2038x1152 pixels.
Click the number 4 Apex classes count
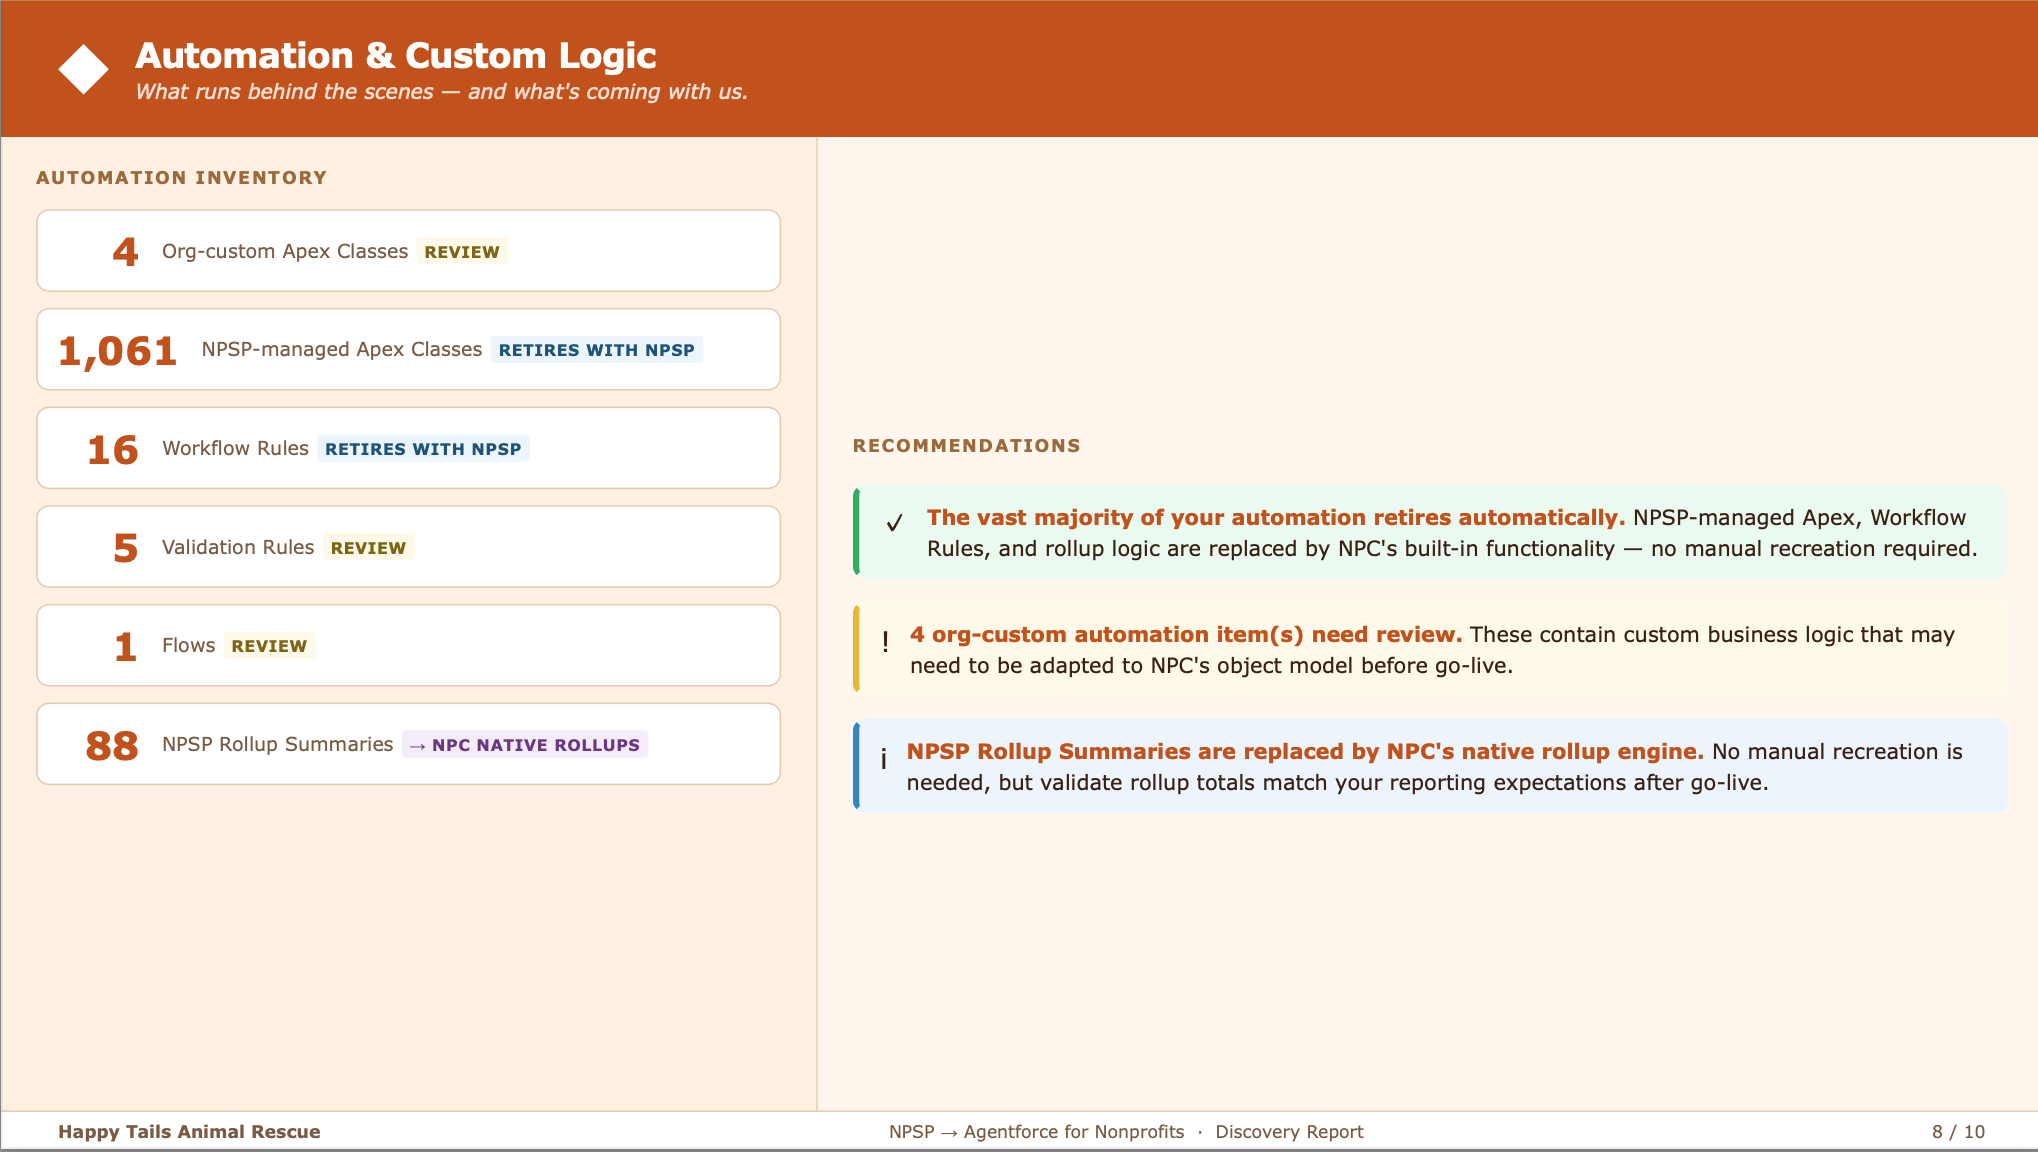[125, 252]
